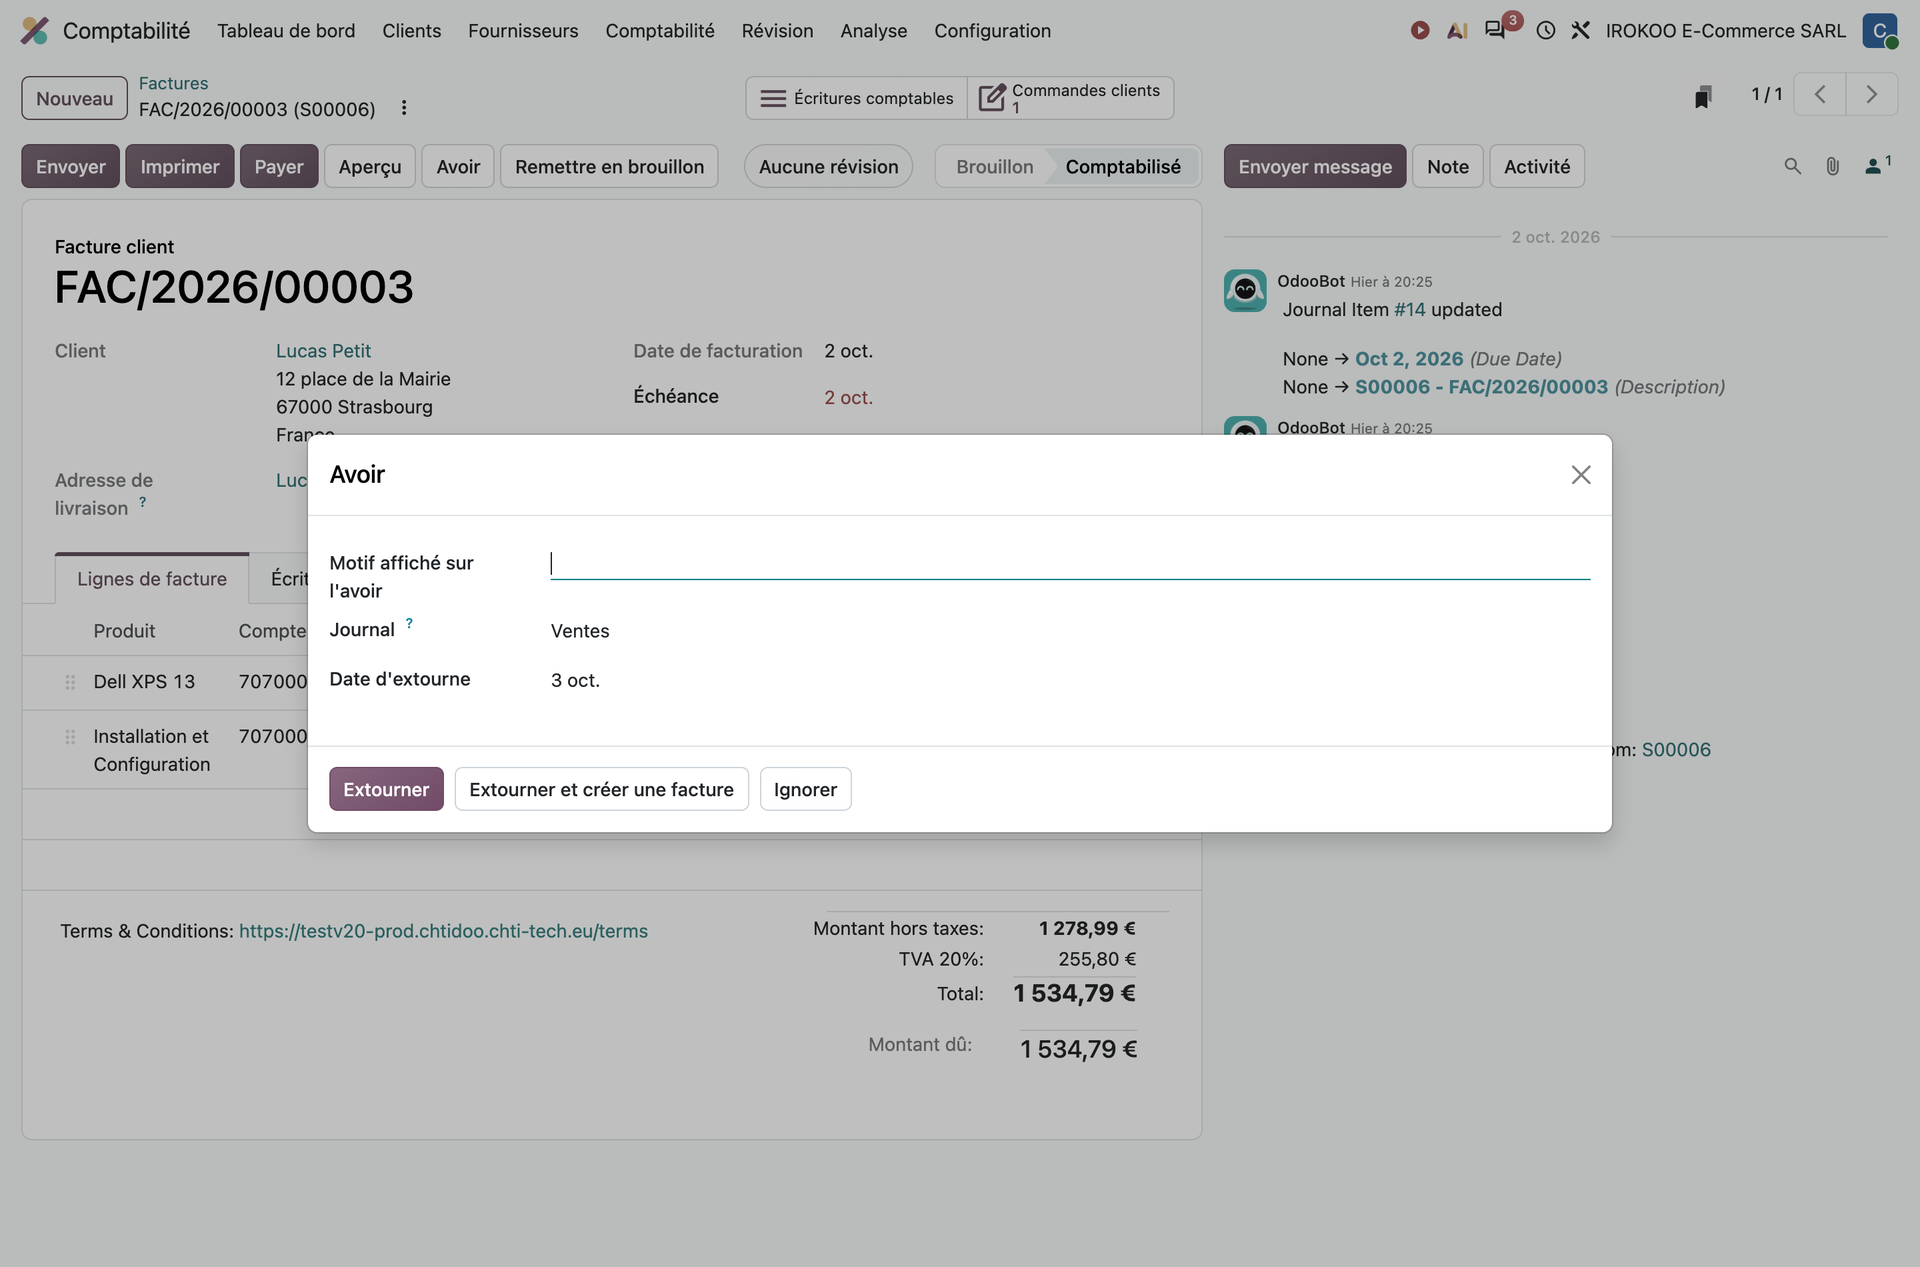Go to the next record arrow

pyautogui.click(x=1872, y=95)
